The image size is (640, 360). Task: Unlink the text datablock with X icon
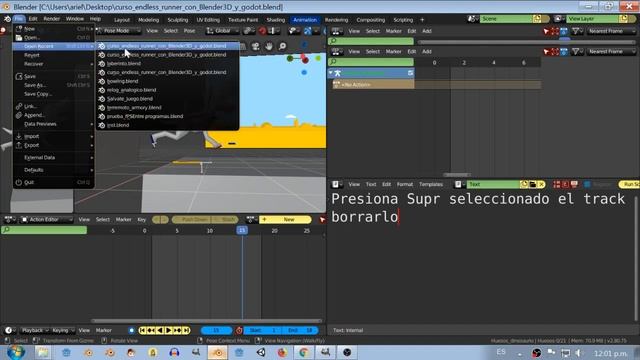541,184
